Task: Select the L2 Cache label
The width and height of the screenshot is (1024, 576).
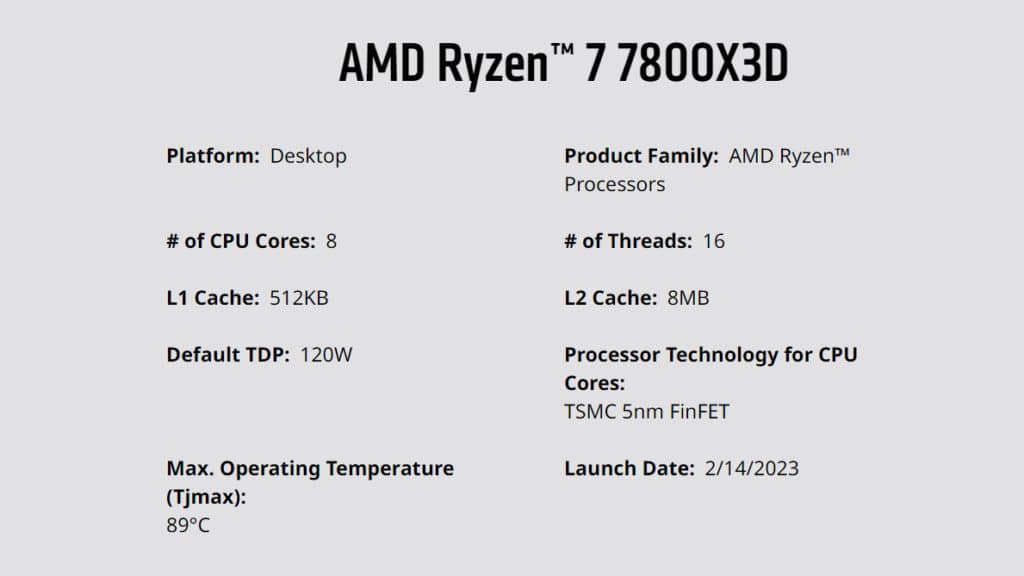Action: click(x=611, y=298)
